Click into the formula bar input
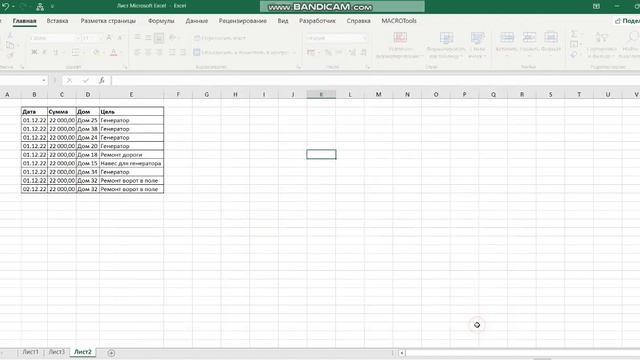This screenshot has height=360, width=640. (x=376, y=80)
